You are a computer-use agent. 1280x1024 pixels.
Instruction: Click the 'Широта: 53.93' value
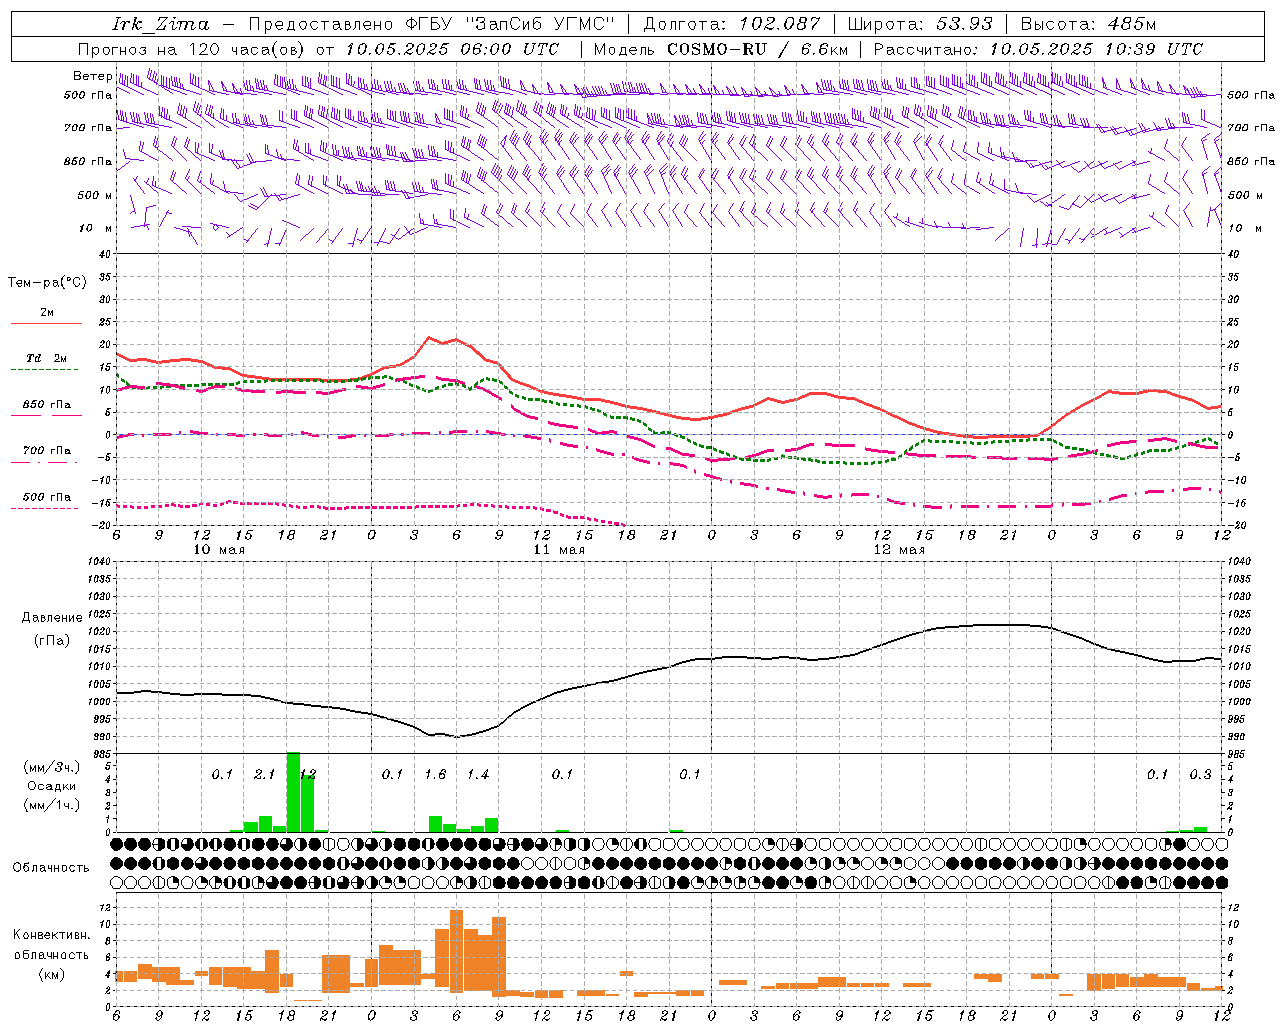pos(920,24)
